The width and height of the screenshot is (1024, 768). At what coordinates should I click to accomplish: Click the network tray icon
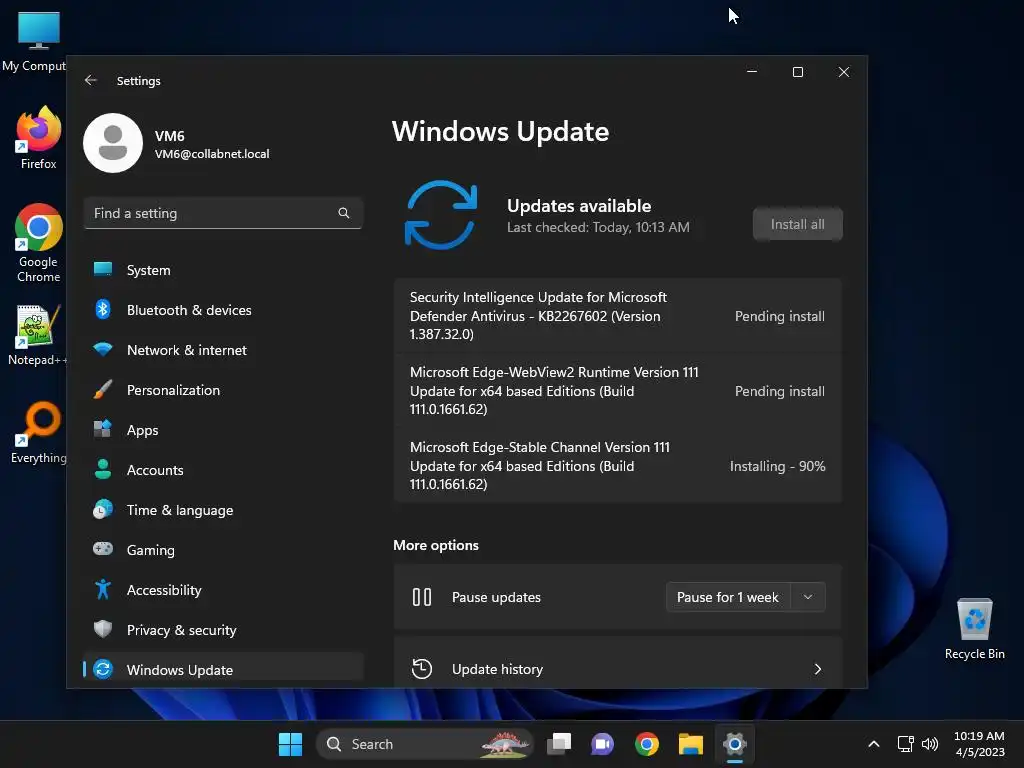click(905, 744)
